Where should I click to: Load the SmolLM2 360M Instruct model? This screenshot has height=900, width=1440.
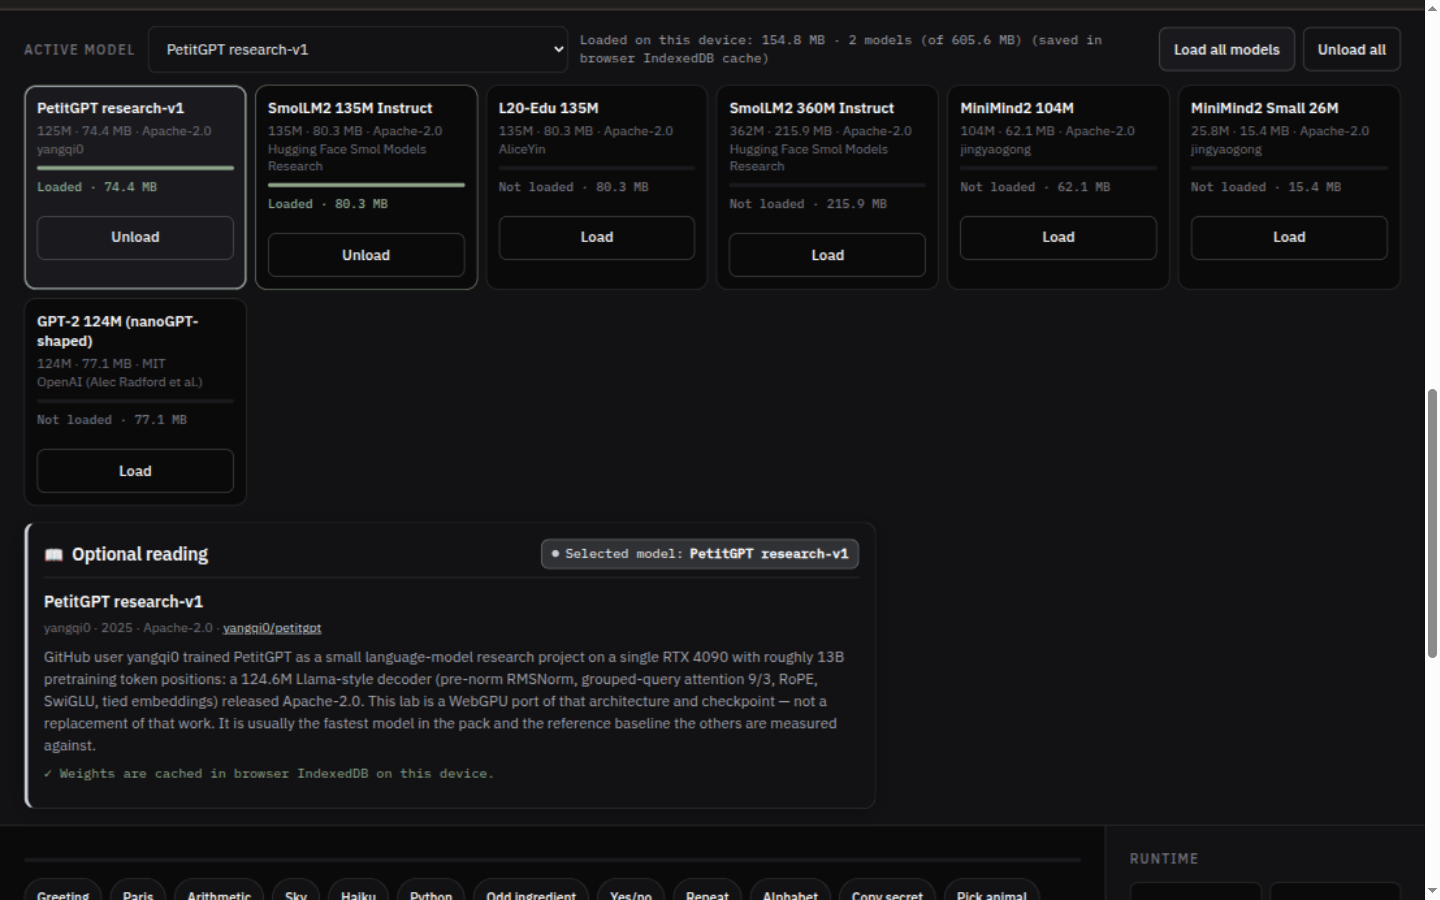[x=827, y=255]
